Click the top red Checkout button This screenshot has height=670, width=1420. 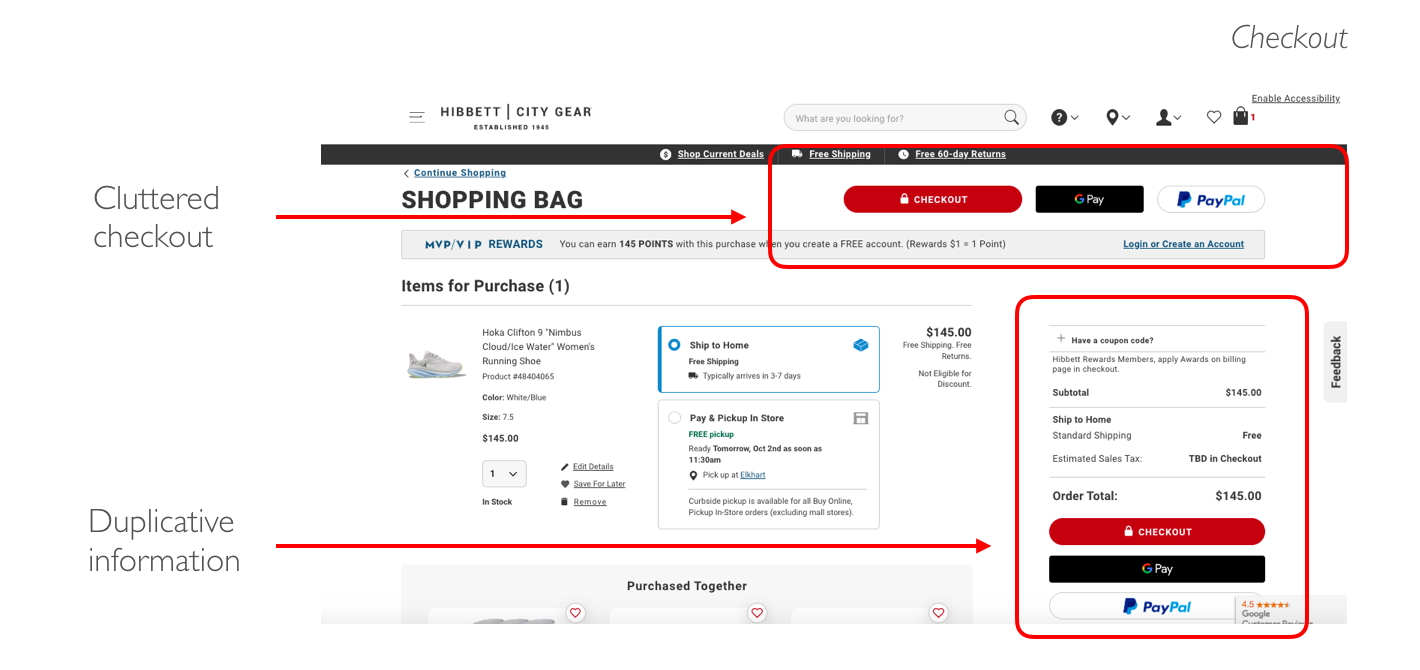(933, 199)
